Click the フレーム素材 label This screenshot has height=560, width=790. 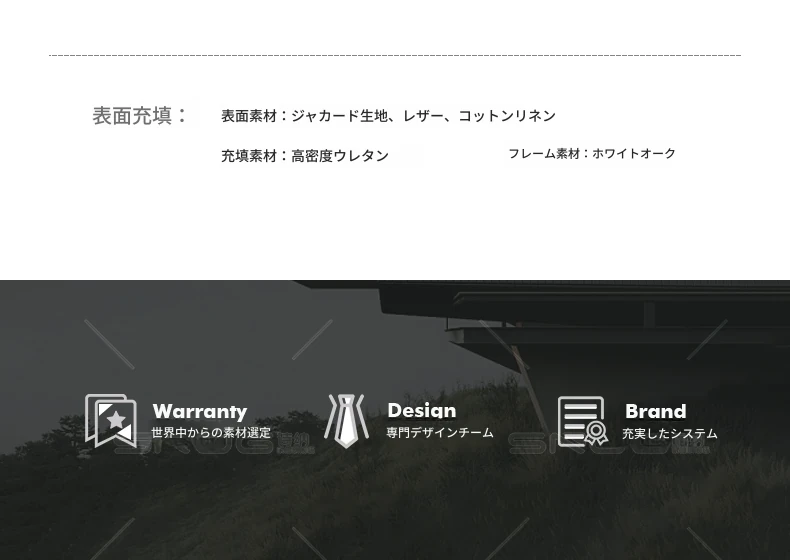[x=543, y=154]
